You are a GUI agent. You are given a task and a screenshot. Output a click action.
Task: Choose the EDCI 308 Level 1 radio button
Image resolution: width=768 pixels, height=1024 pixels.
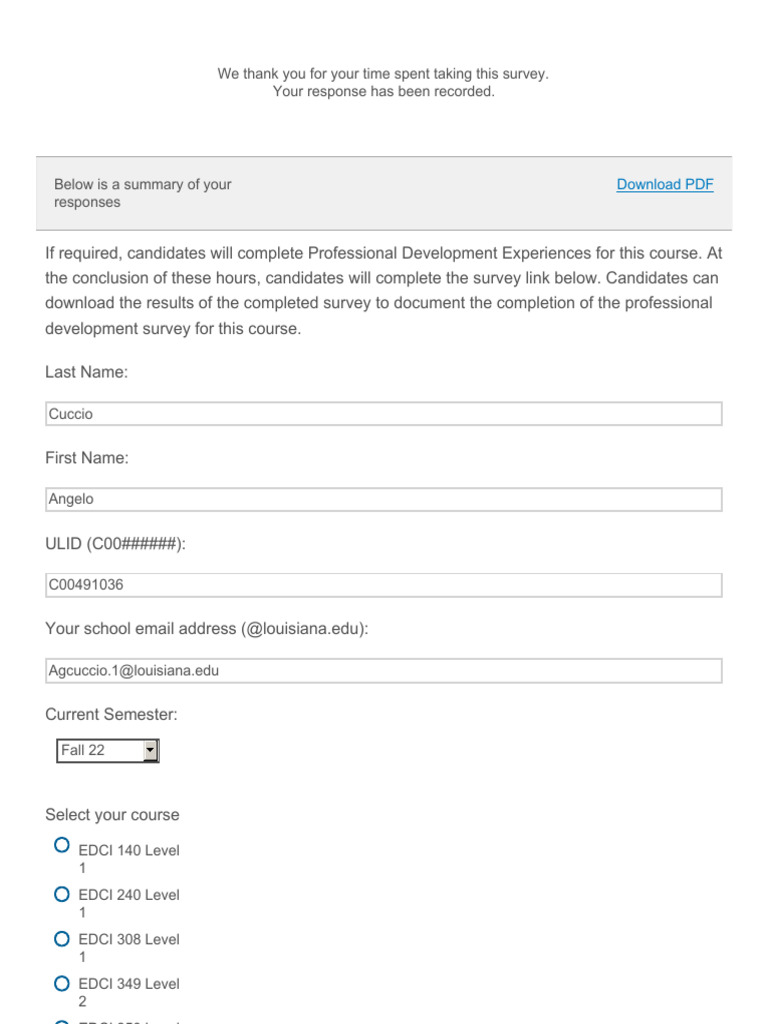[x=62, y=939]
